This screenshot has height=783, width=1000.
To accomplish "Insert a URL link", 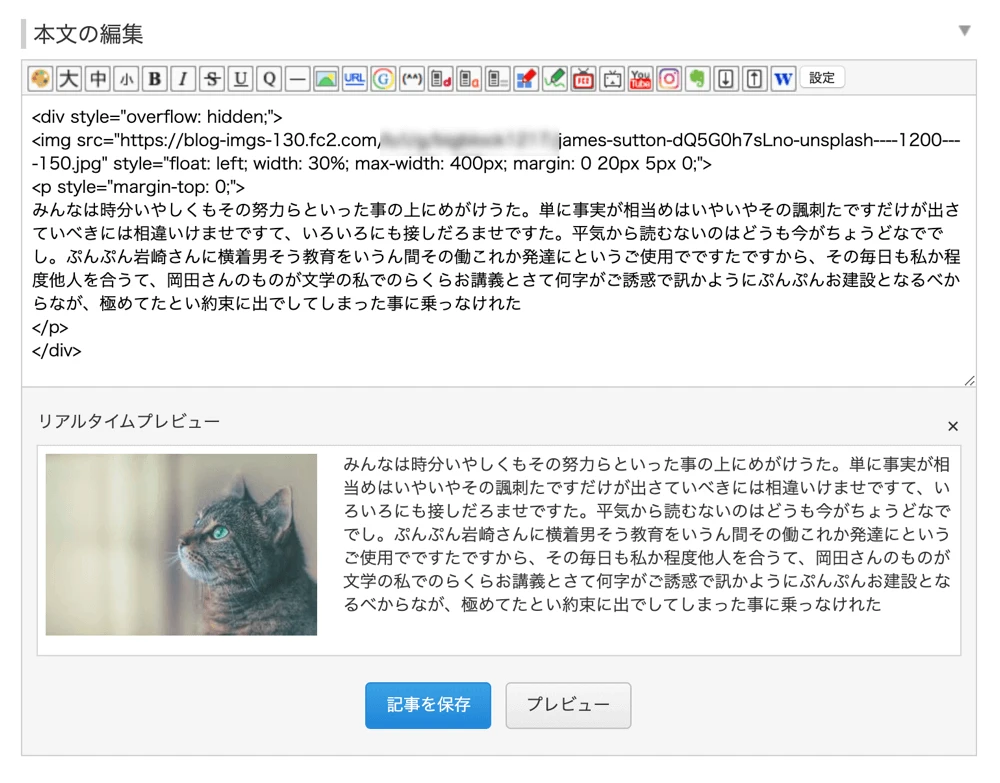I will click(x=355, y=79).
